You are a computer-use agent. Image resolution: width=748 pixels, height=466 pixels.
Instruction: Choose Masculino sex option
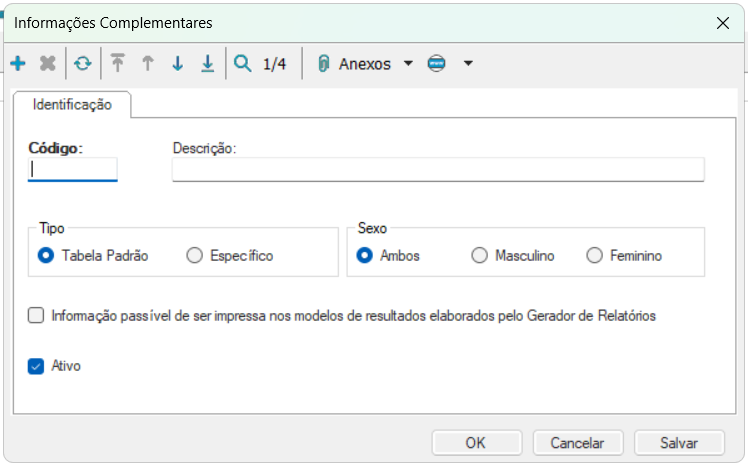(479, 255)
